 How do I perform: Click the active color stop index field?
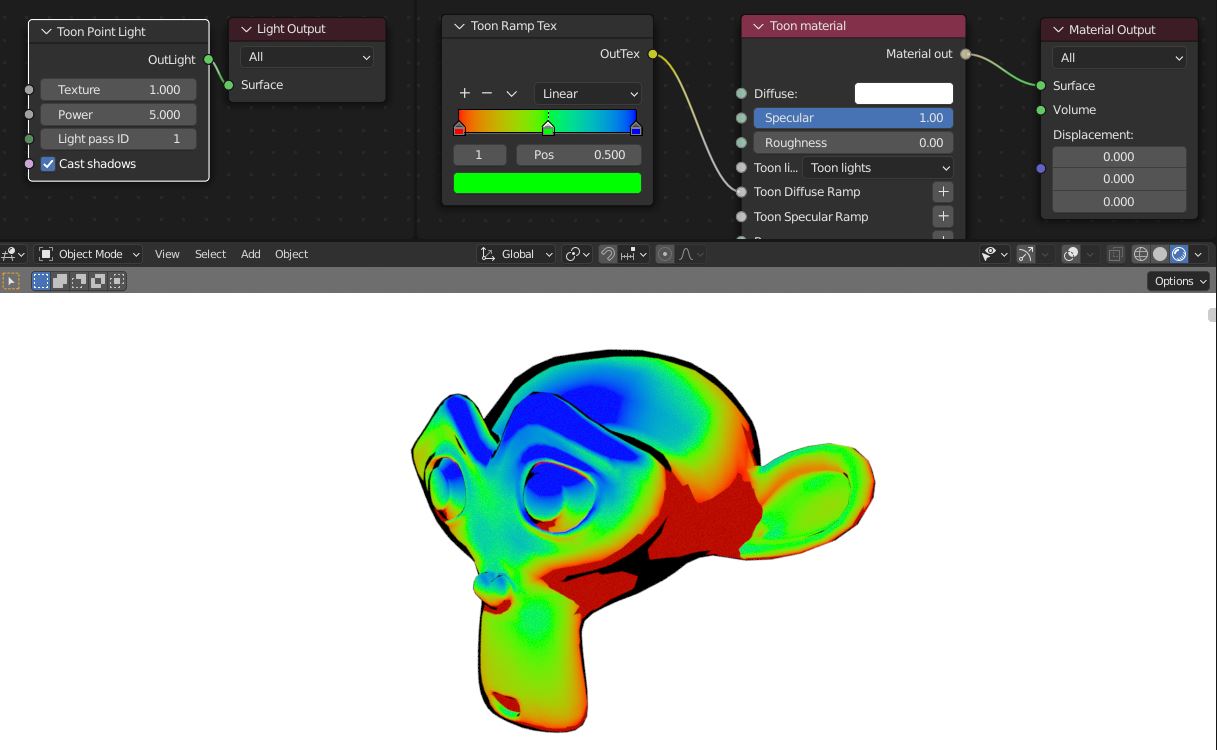coord(479,155)
